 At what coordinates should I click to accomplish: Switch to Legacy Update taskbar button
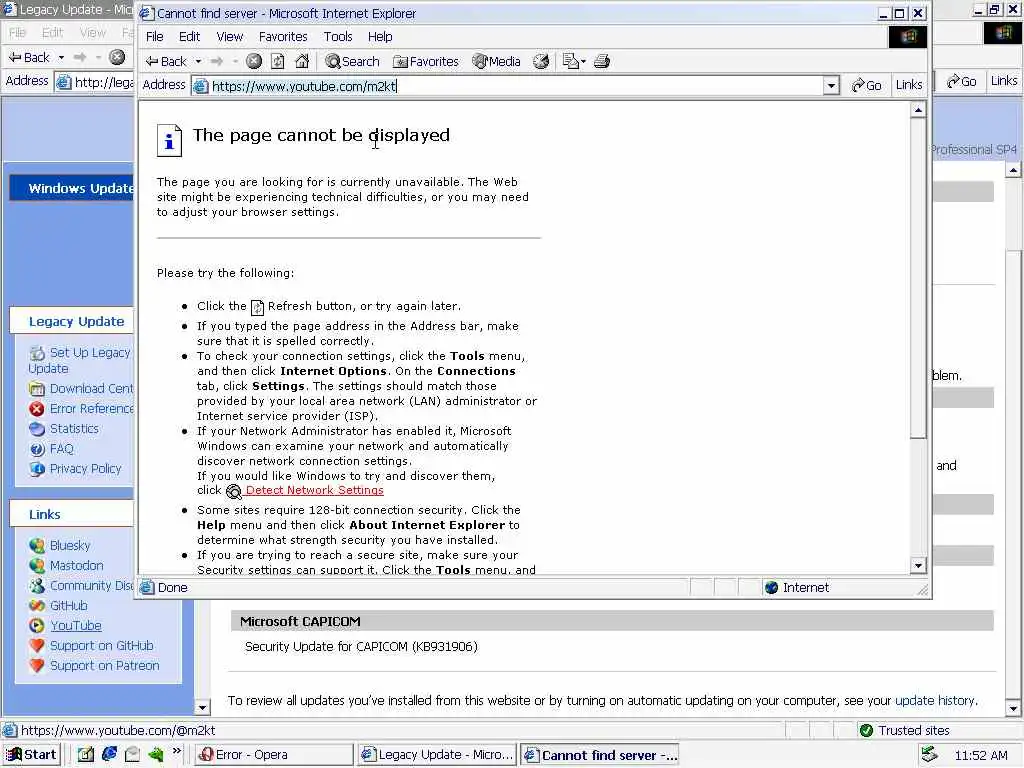click(x=437, y=755)
